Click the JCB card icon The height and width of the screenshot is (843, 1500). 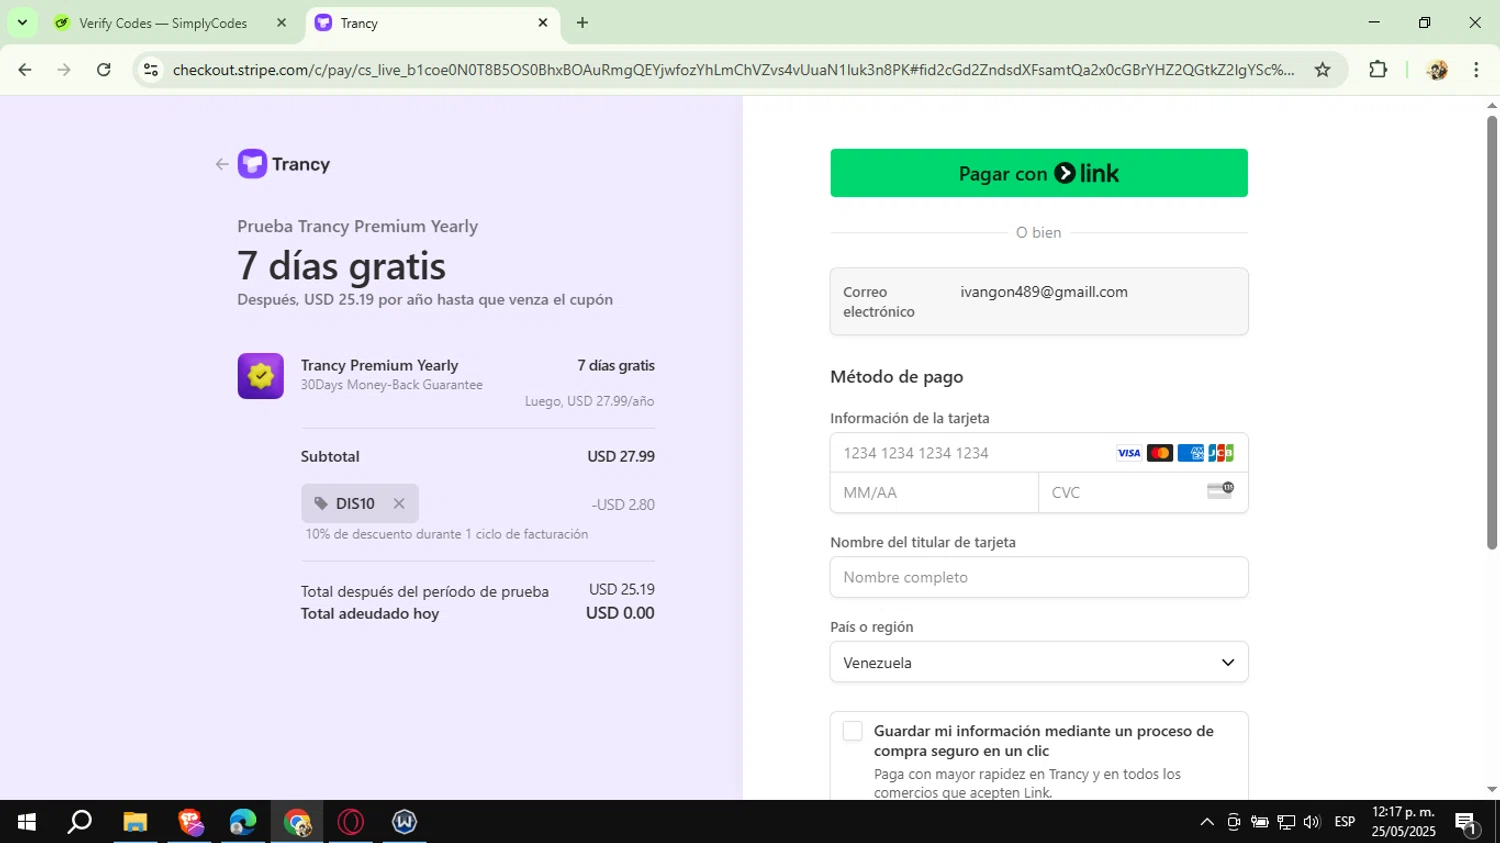(x=1221, y=453)
